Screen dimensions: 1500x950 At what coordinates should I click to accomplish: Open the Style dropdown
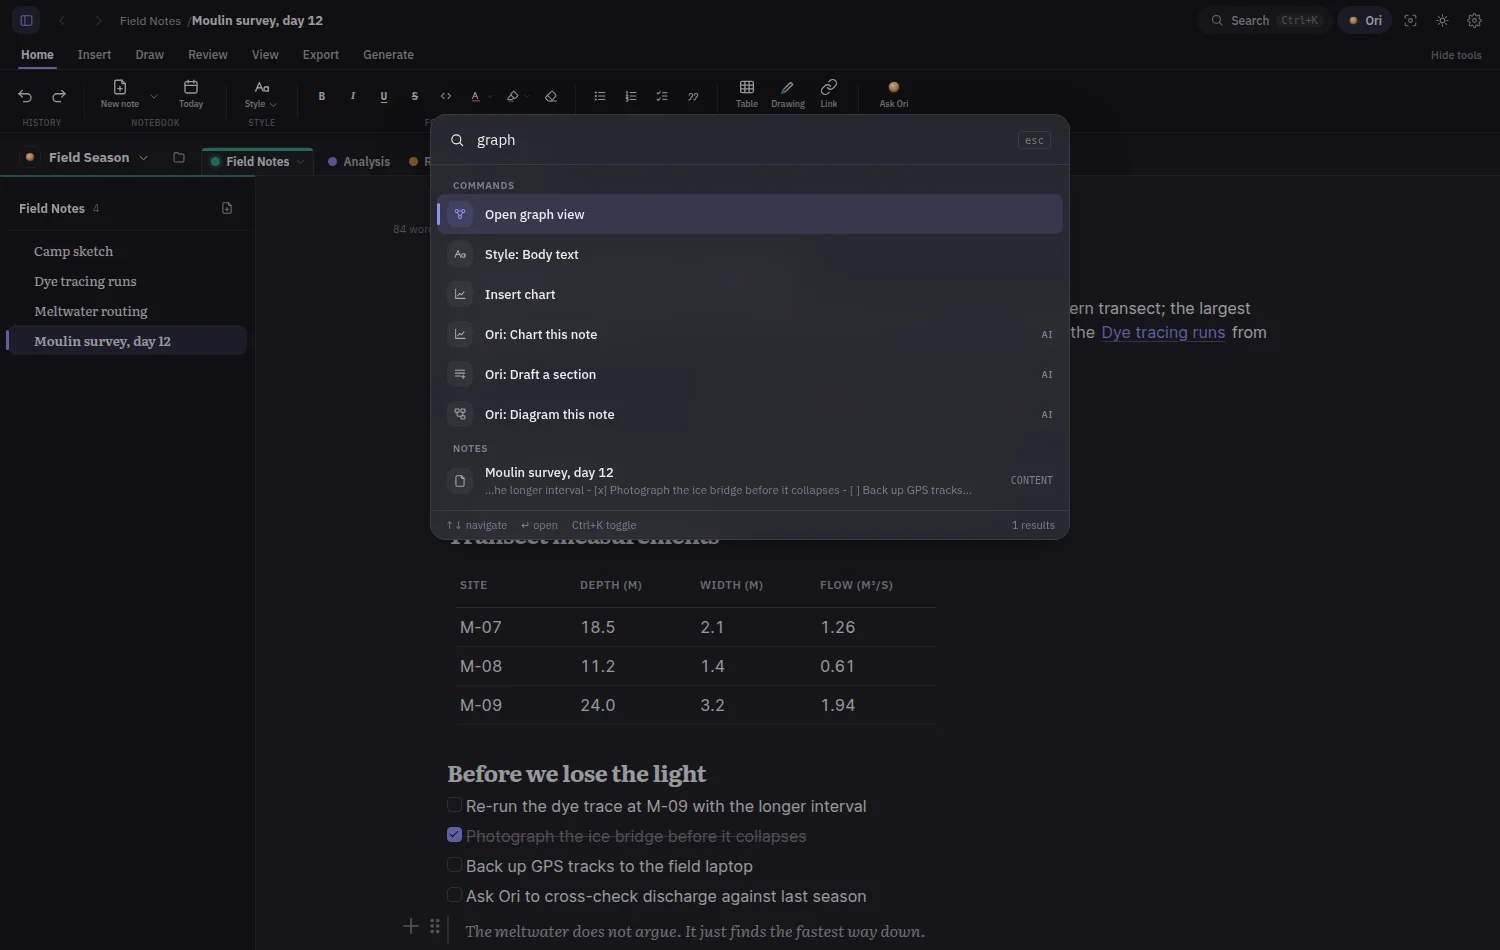261,94
